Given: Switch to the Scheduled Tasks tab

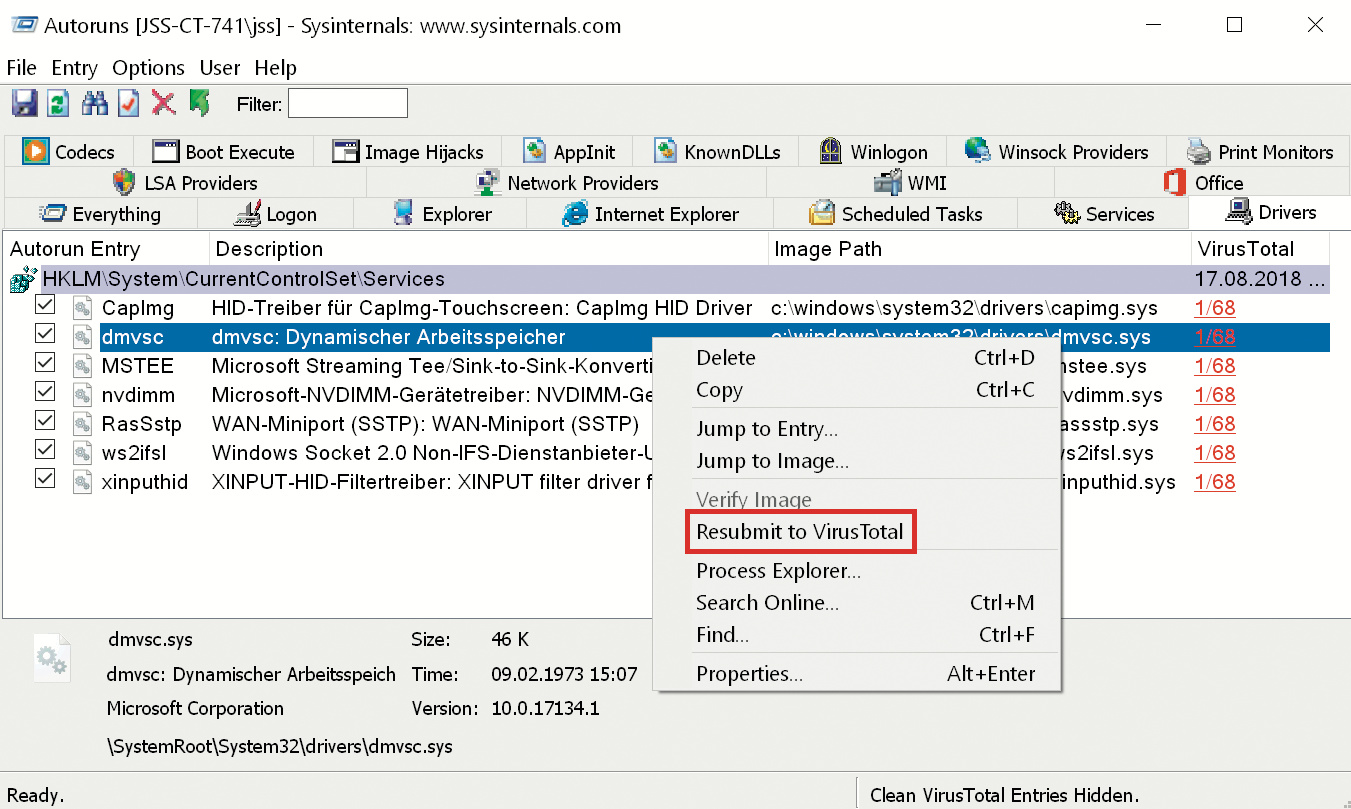Looking at the screenshot, I should (x=896, y=214).
